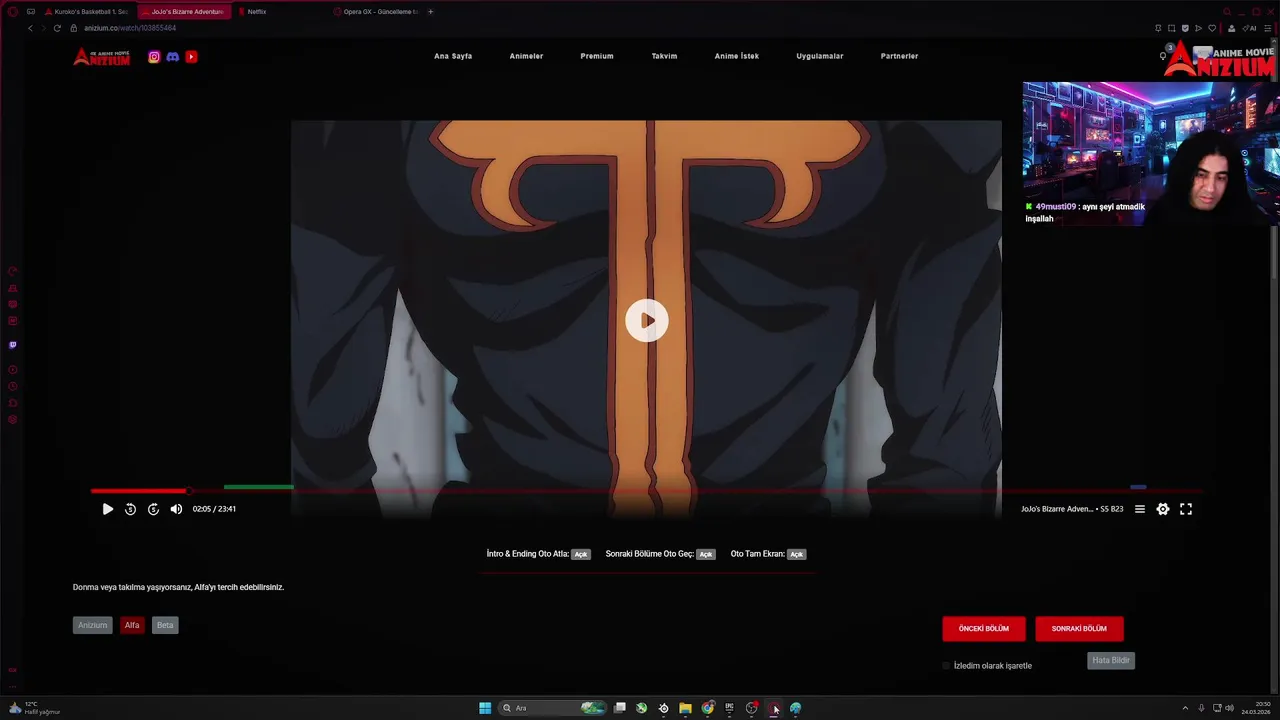
Task: Click the Windows taskbar search box
Action: tap(554, 708)
